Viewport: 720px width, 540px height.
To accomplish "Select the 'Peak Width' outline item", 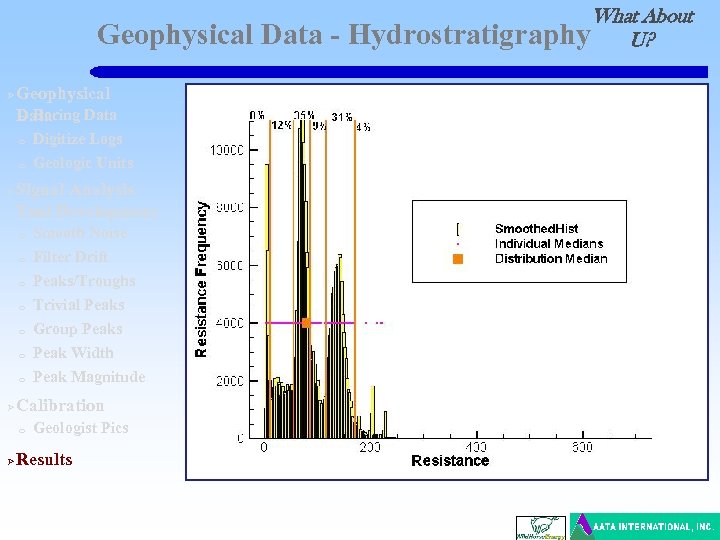I will (x=73, y=353).
